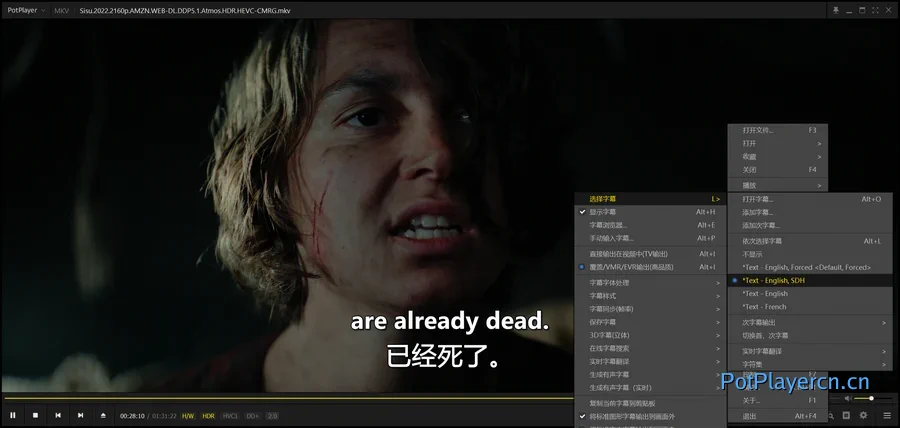The height and width of the screenshot is (428, 900).
Task: Pause playback with the pause button
Action: coord(13,415)
